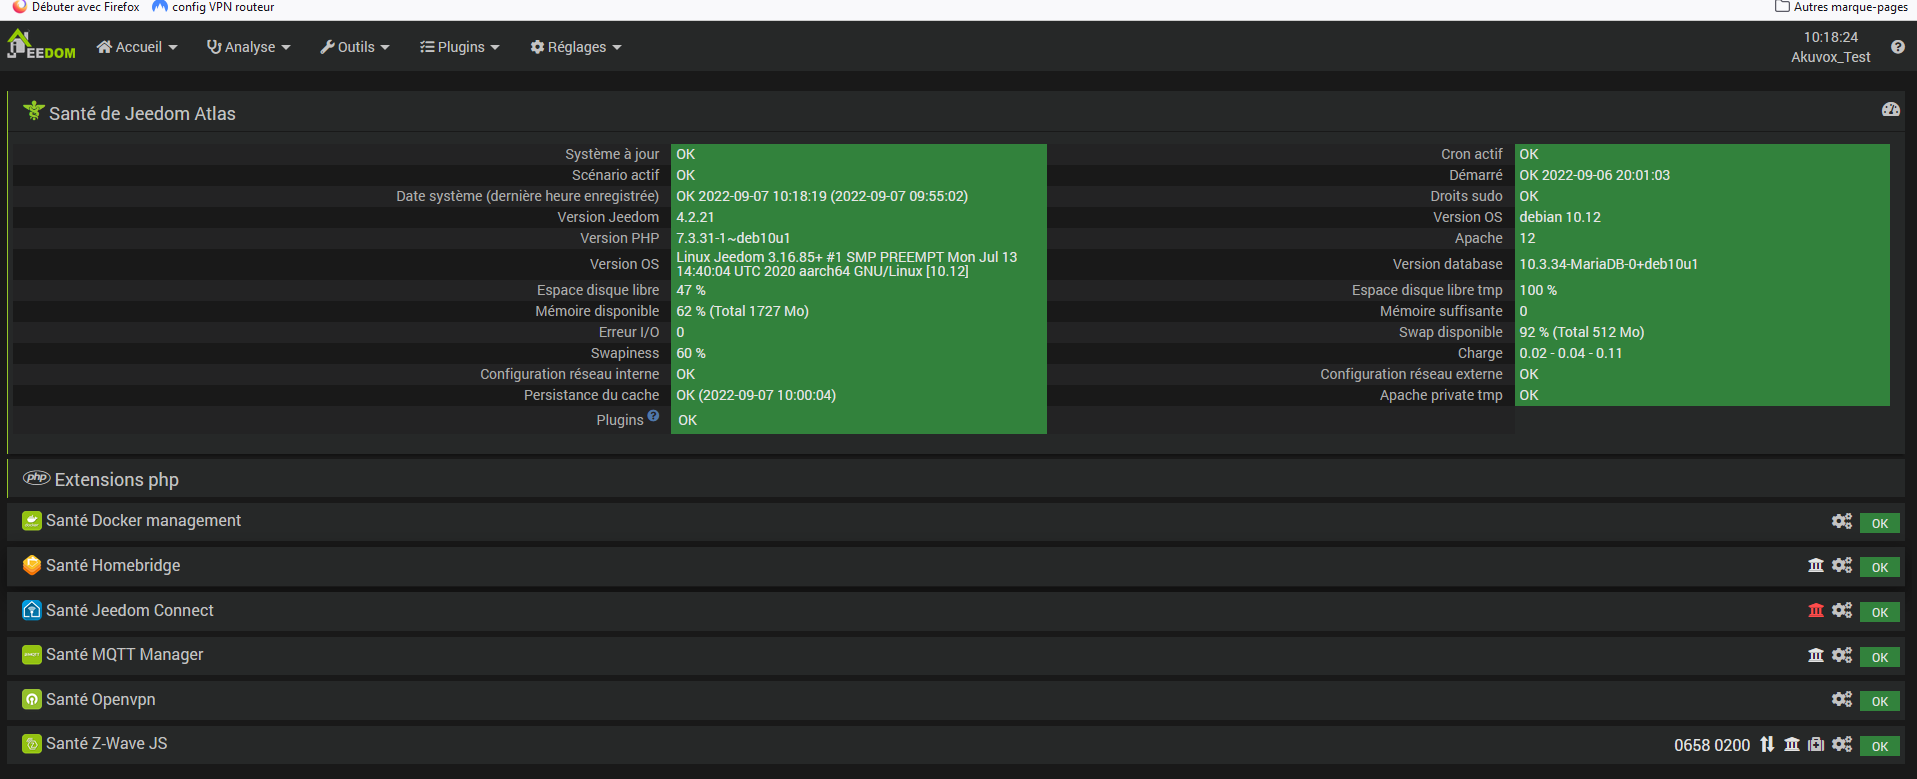Click the Jeedom logo in the navbar

click(41, 45)
